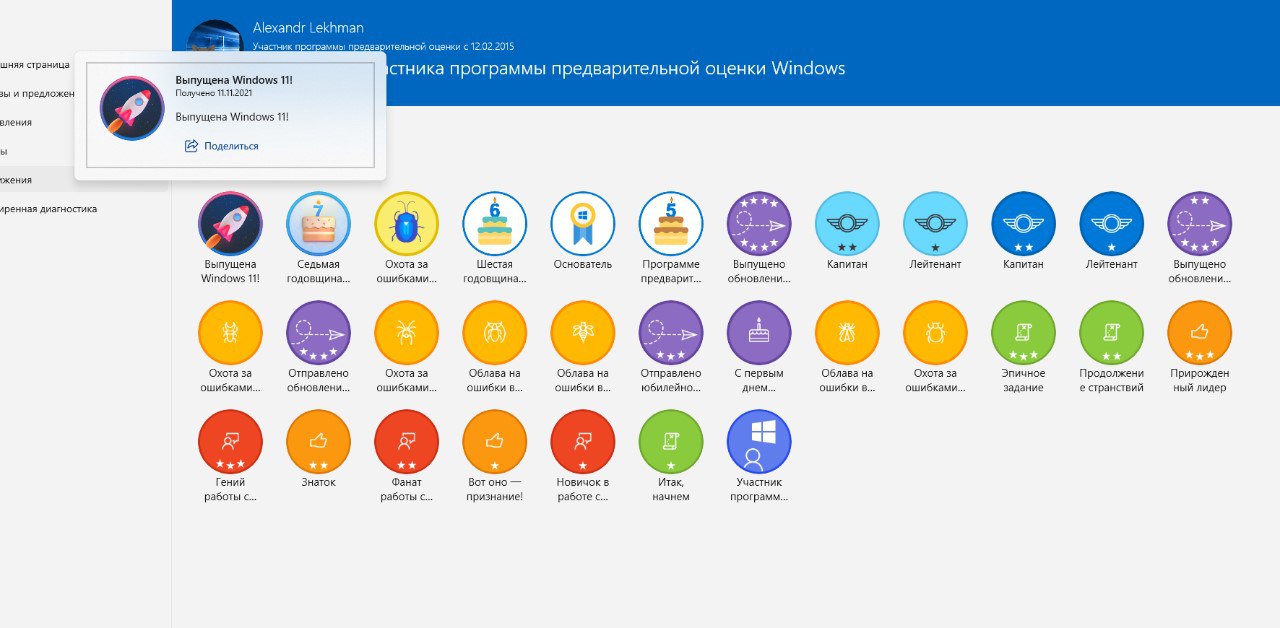Click the rocket icon inside the popup card
The height and width of the screenshot is (628, 1280).
point(132,108)
